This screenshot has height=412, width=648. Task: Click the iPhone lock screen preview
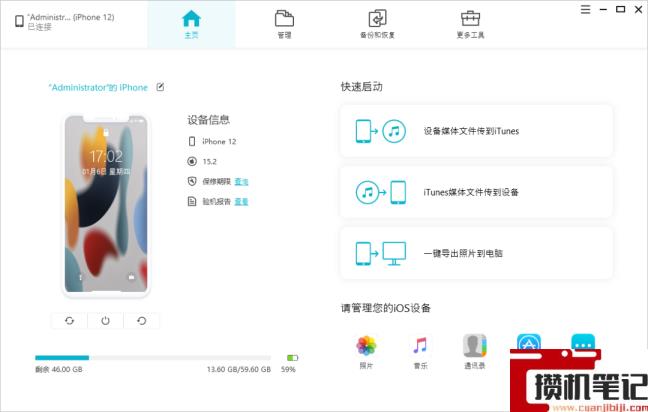point(106,205)
